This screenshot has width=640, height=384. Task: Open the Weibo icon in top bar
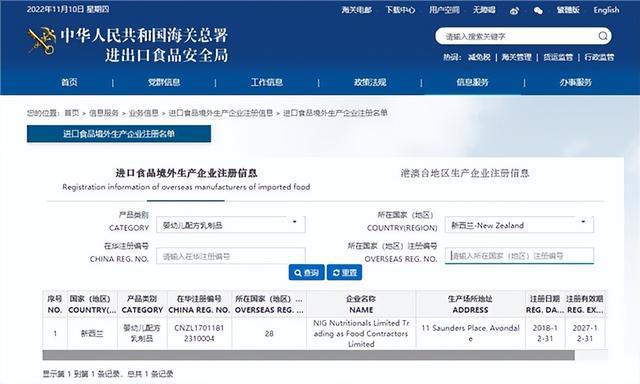514,11
